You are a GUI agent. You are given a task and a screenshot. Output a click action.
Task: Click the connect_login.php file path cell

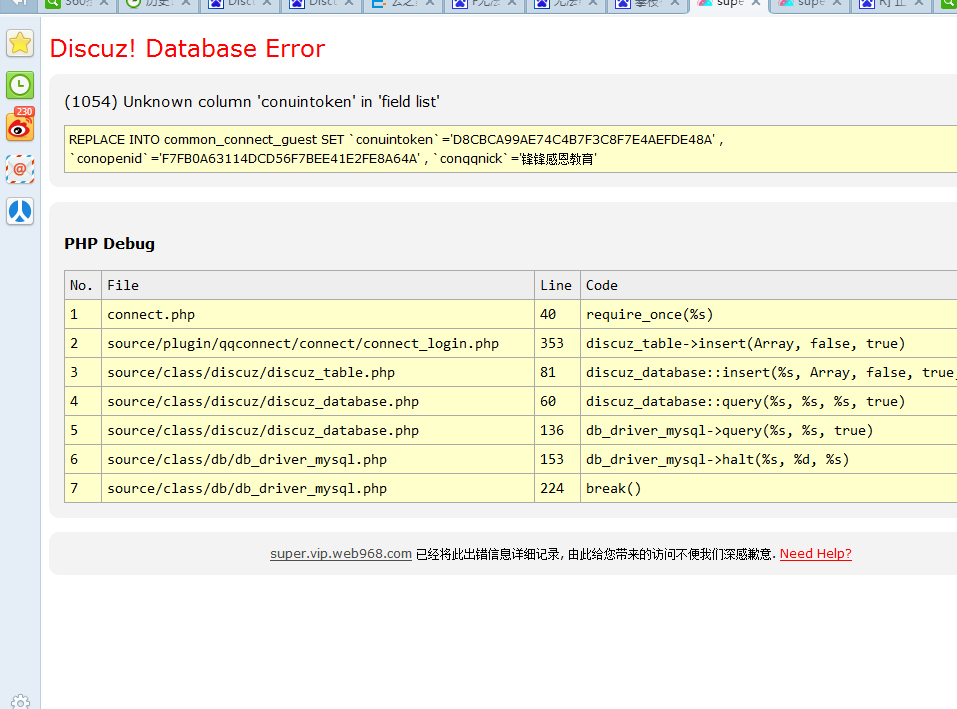point(318,344)
